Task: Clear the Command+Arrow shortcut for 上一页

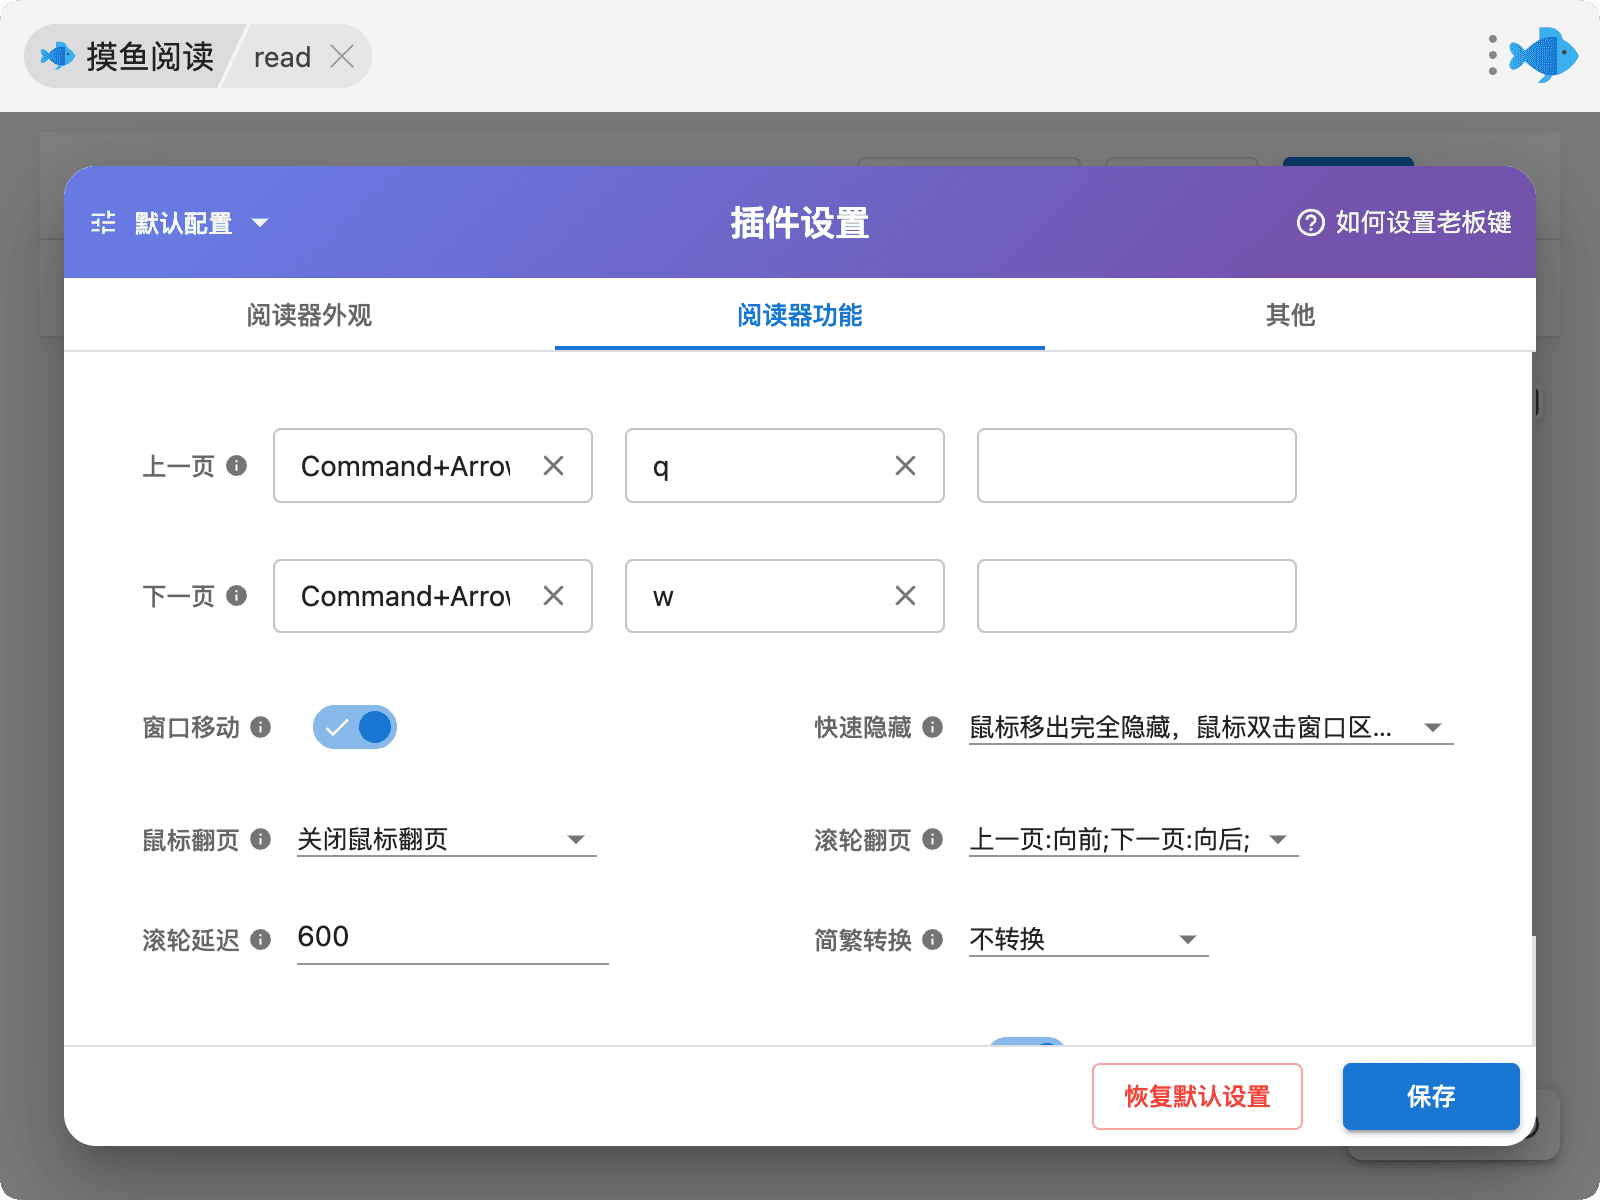Action: point(553,465)
